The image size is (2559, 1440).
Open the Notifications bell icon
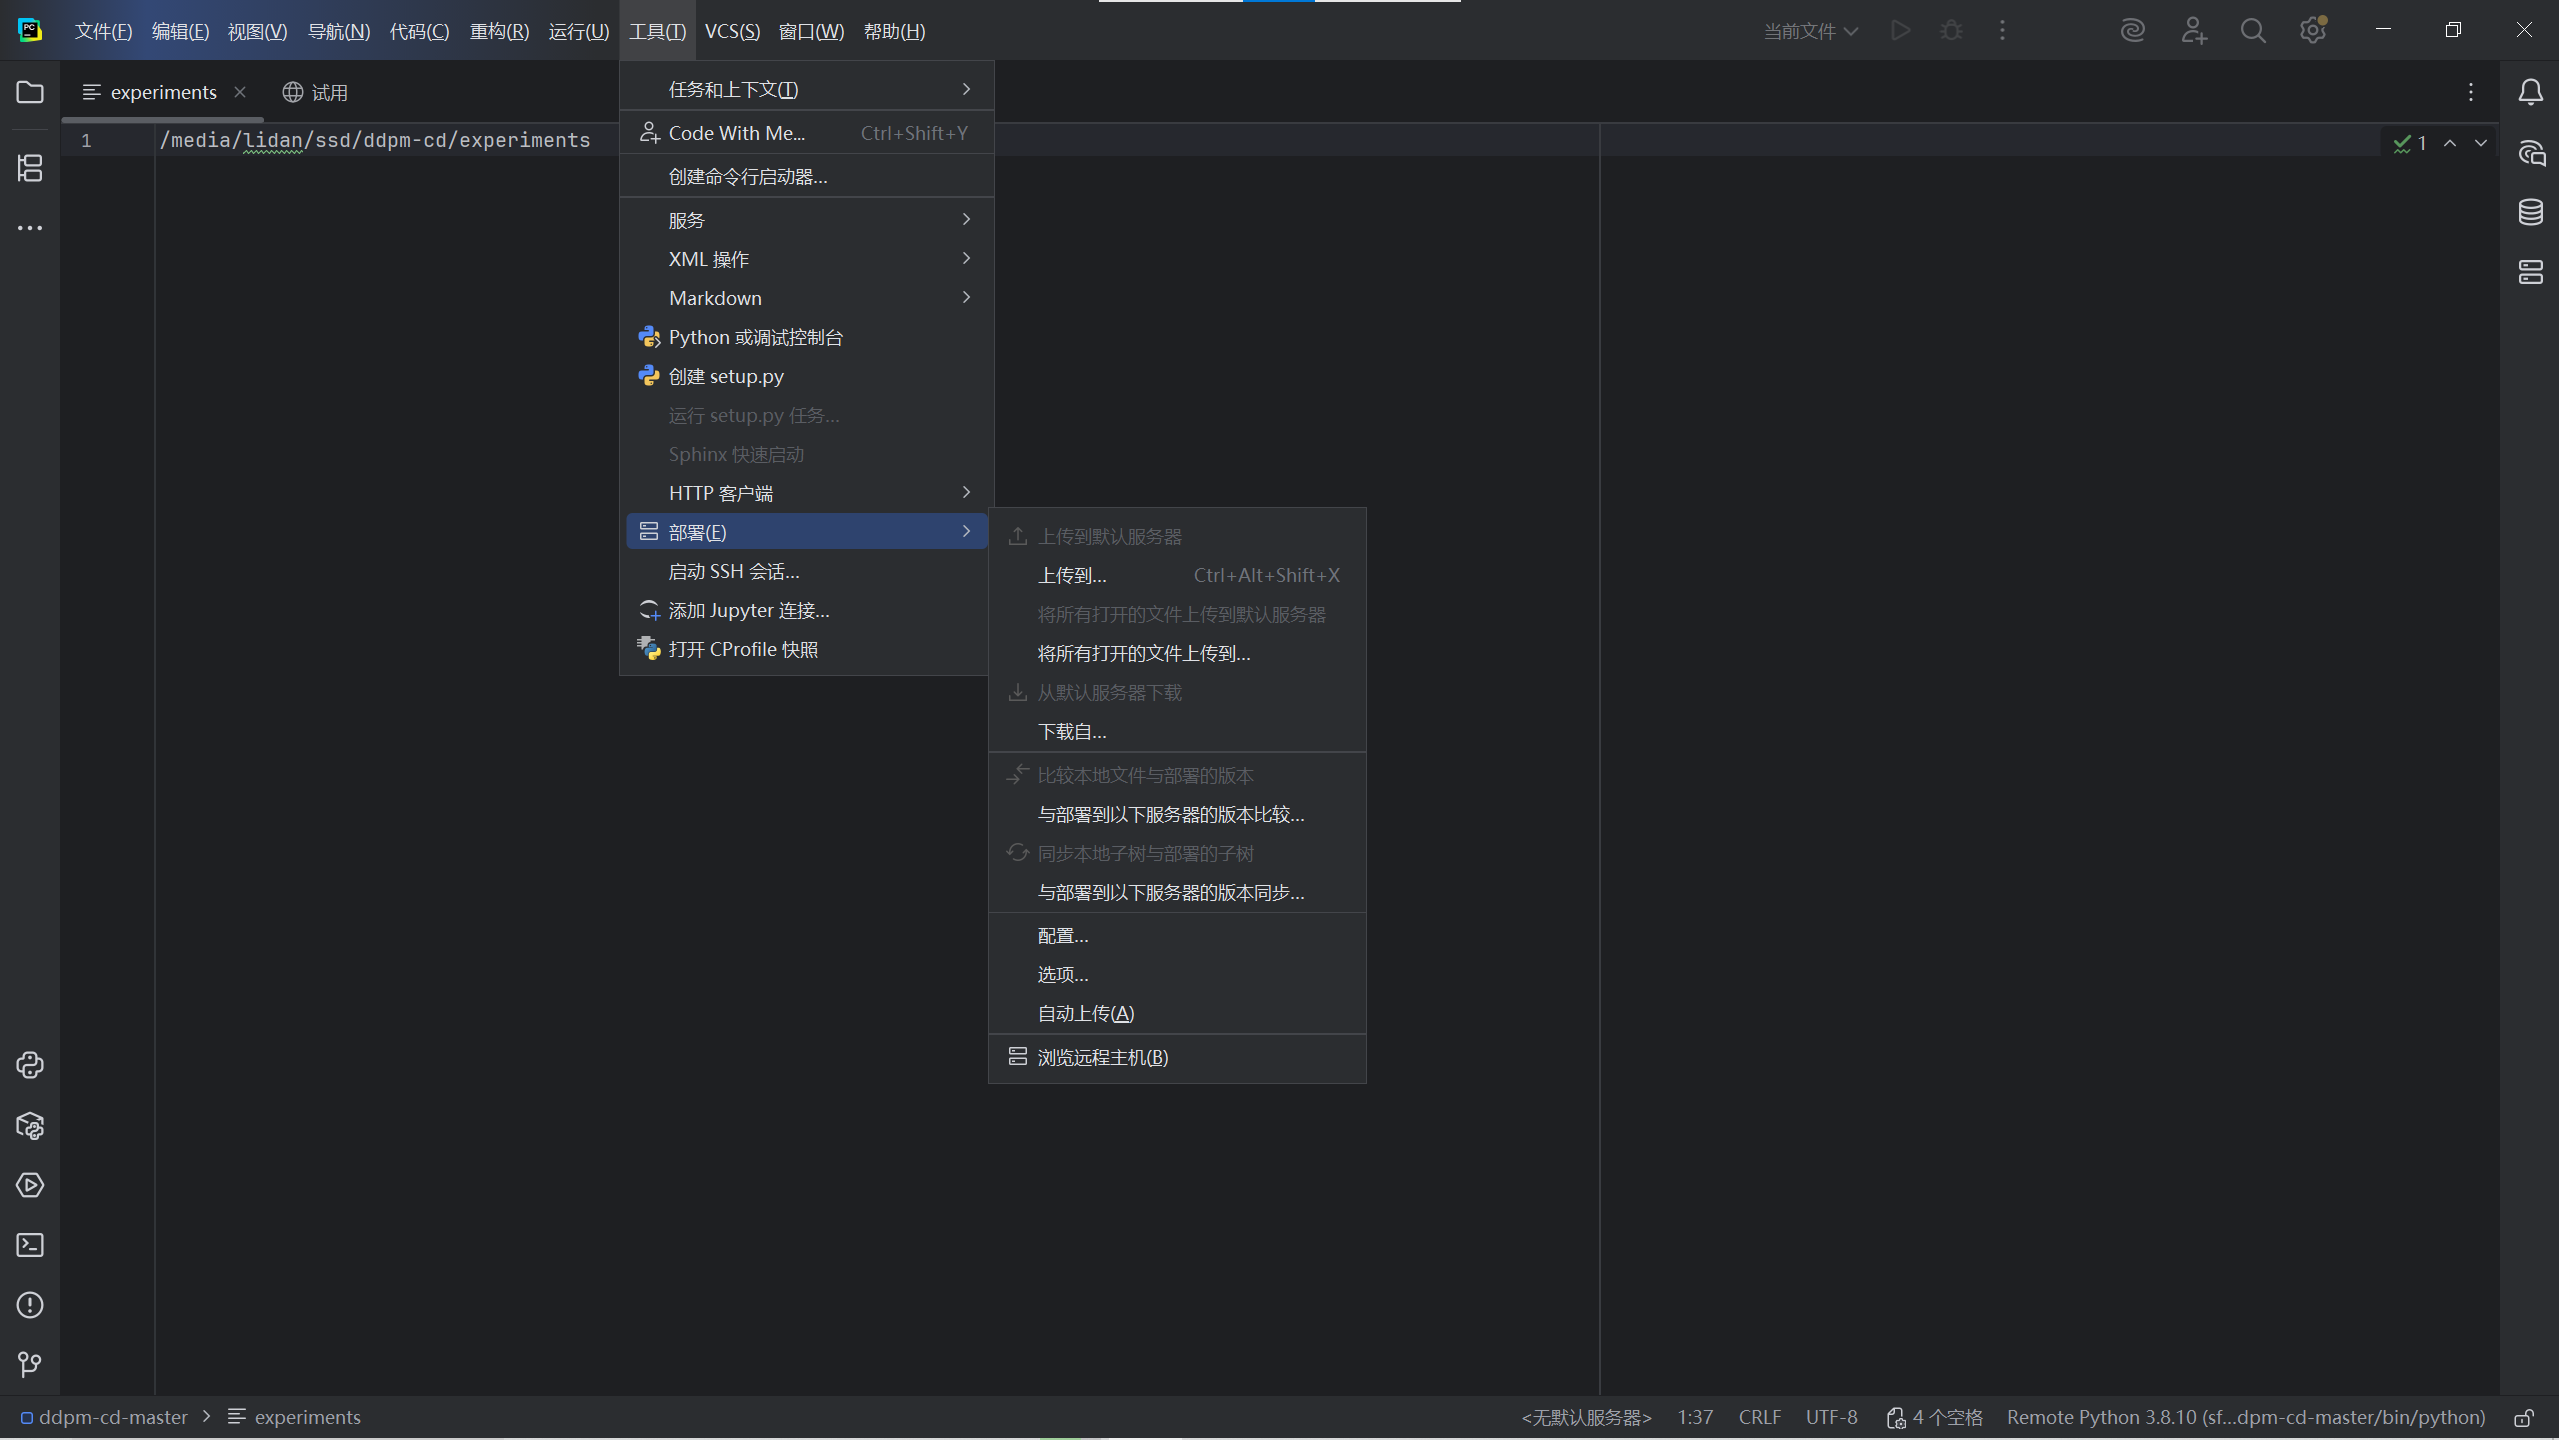tap(2531, 92)
